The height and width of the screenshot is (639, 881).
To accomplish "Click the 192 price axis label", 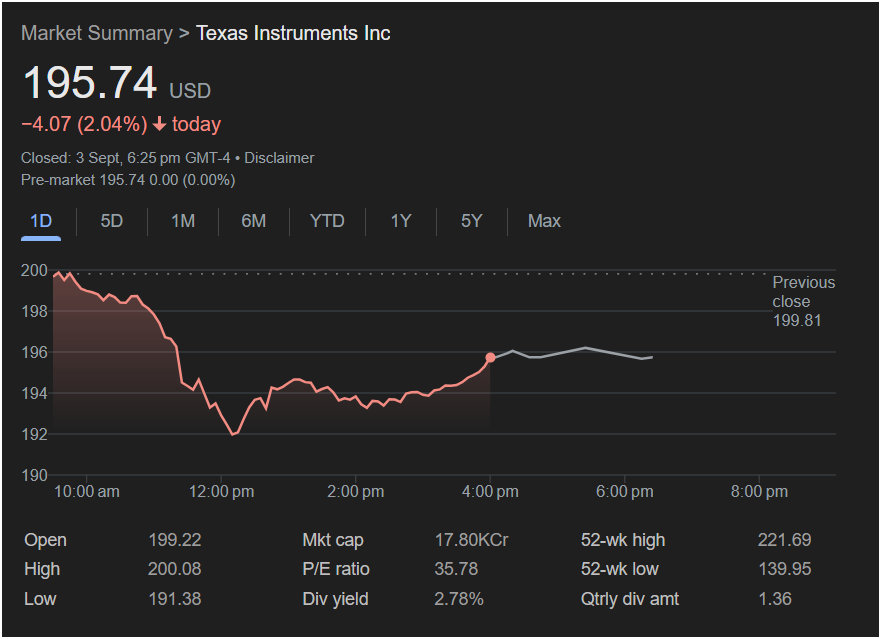I will (34, 434).
